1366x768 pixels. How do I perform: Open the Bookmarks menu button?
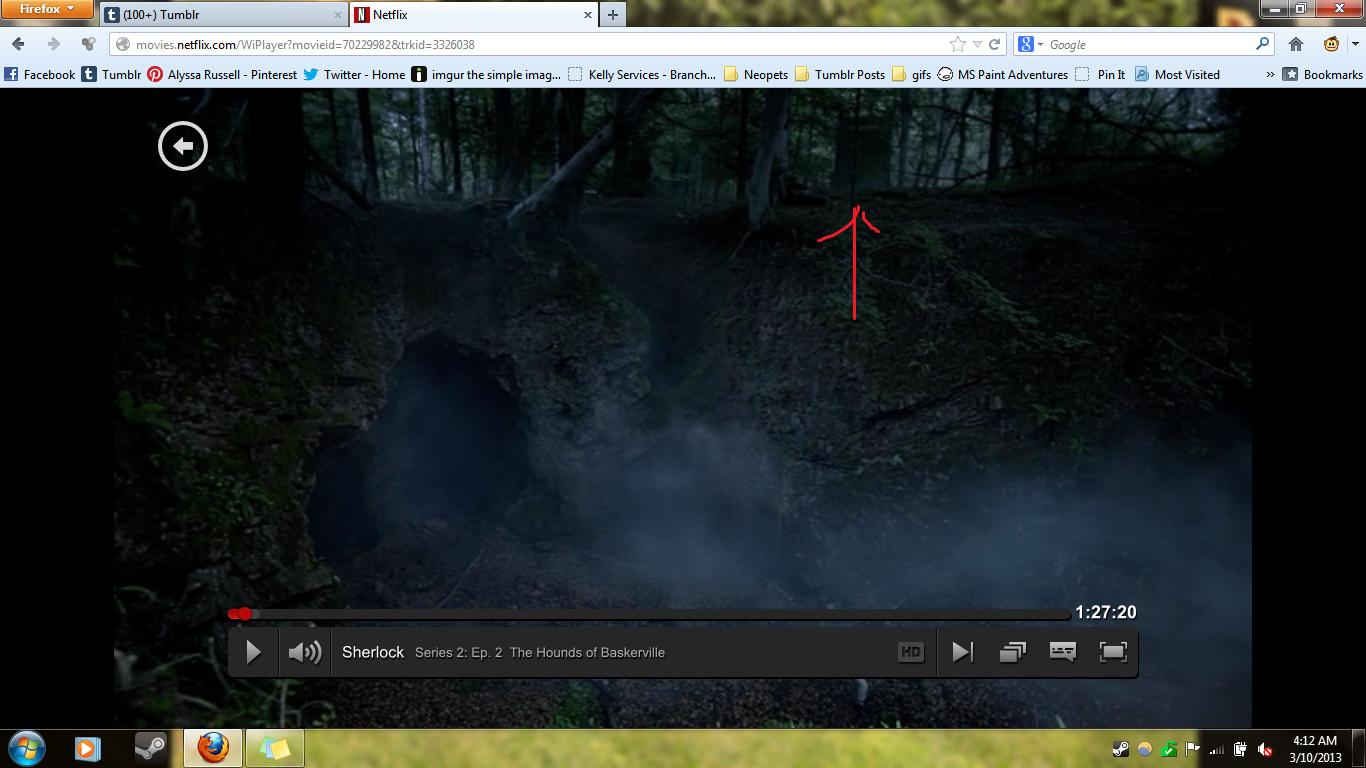click(1323, 74)
